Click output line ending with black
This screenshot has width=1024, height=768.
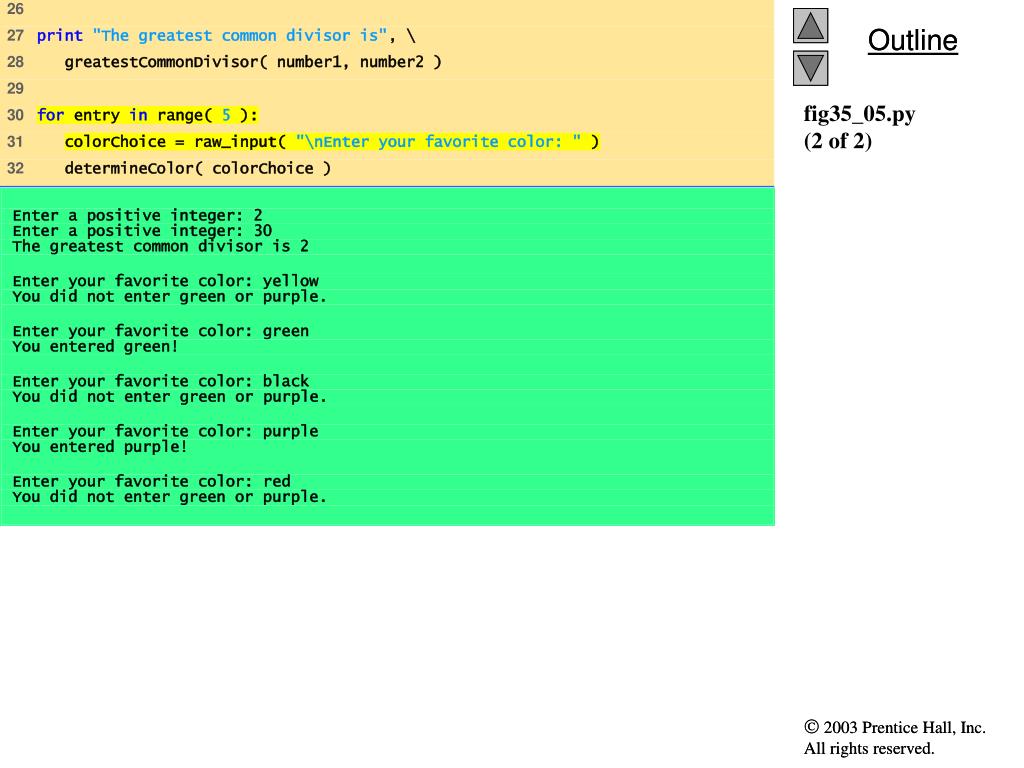[x=161, y=381]
